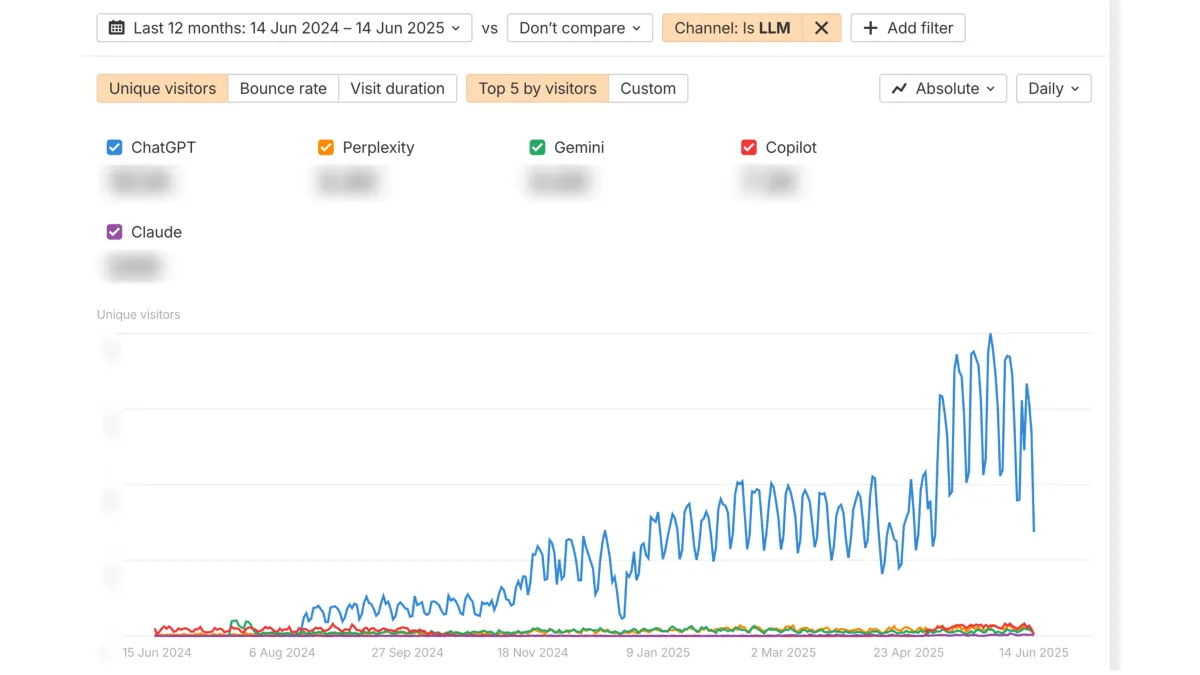Select the Top 5 by visitors tab

536,88
